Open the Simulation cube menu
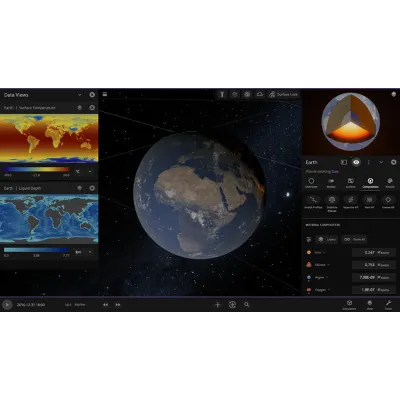 pyautogui.click(x=349, y=304)
